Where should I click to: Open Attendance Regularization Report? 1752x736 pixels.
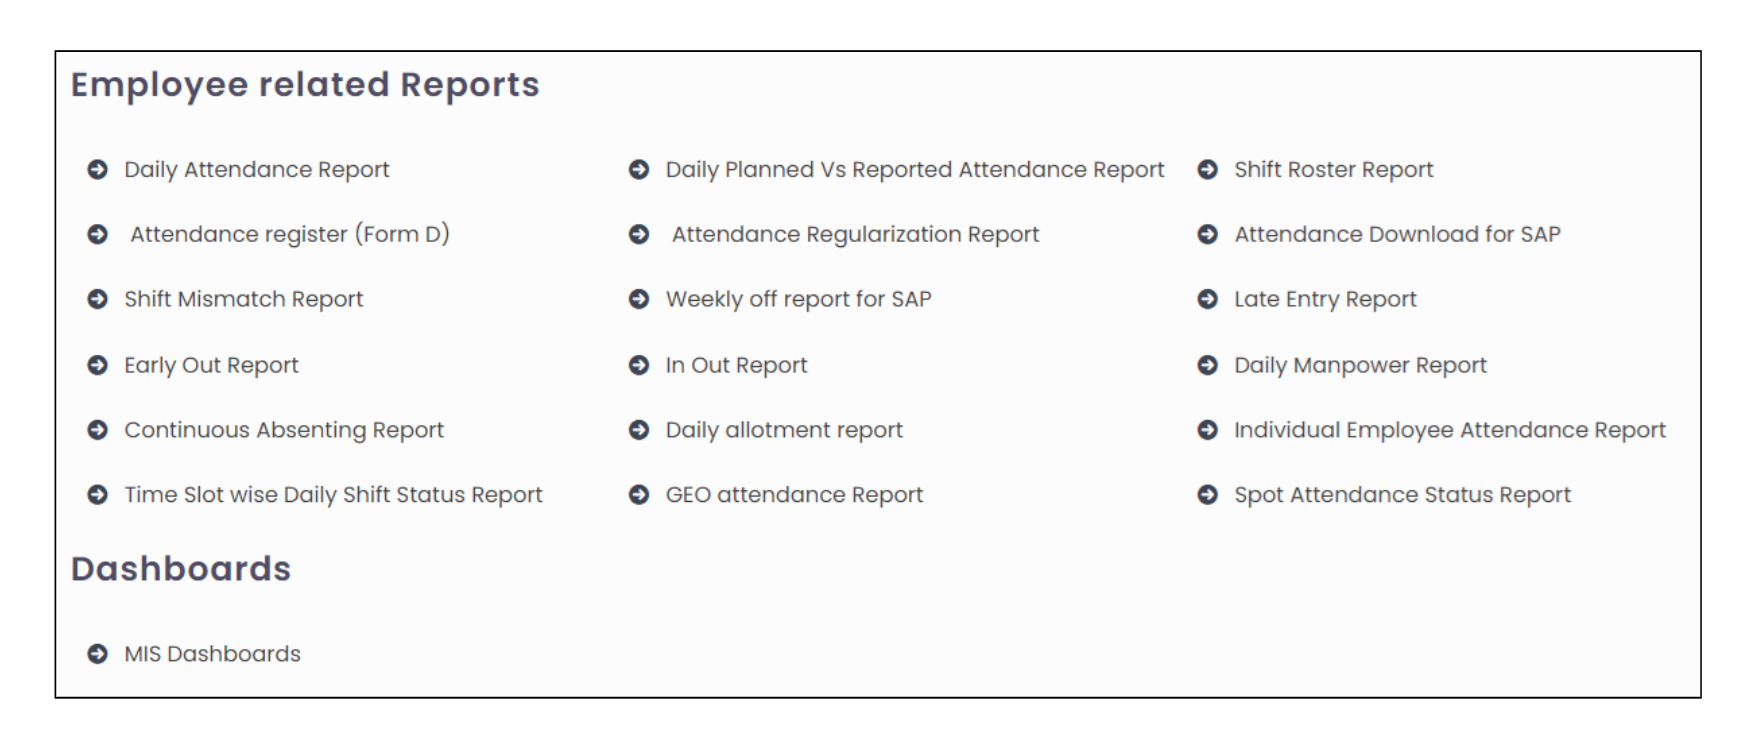tap(855, 234)
